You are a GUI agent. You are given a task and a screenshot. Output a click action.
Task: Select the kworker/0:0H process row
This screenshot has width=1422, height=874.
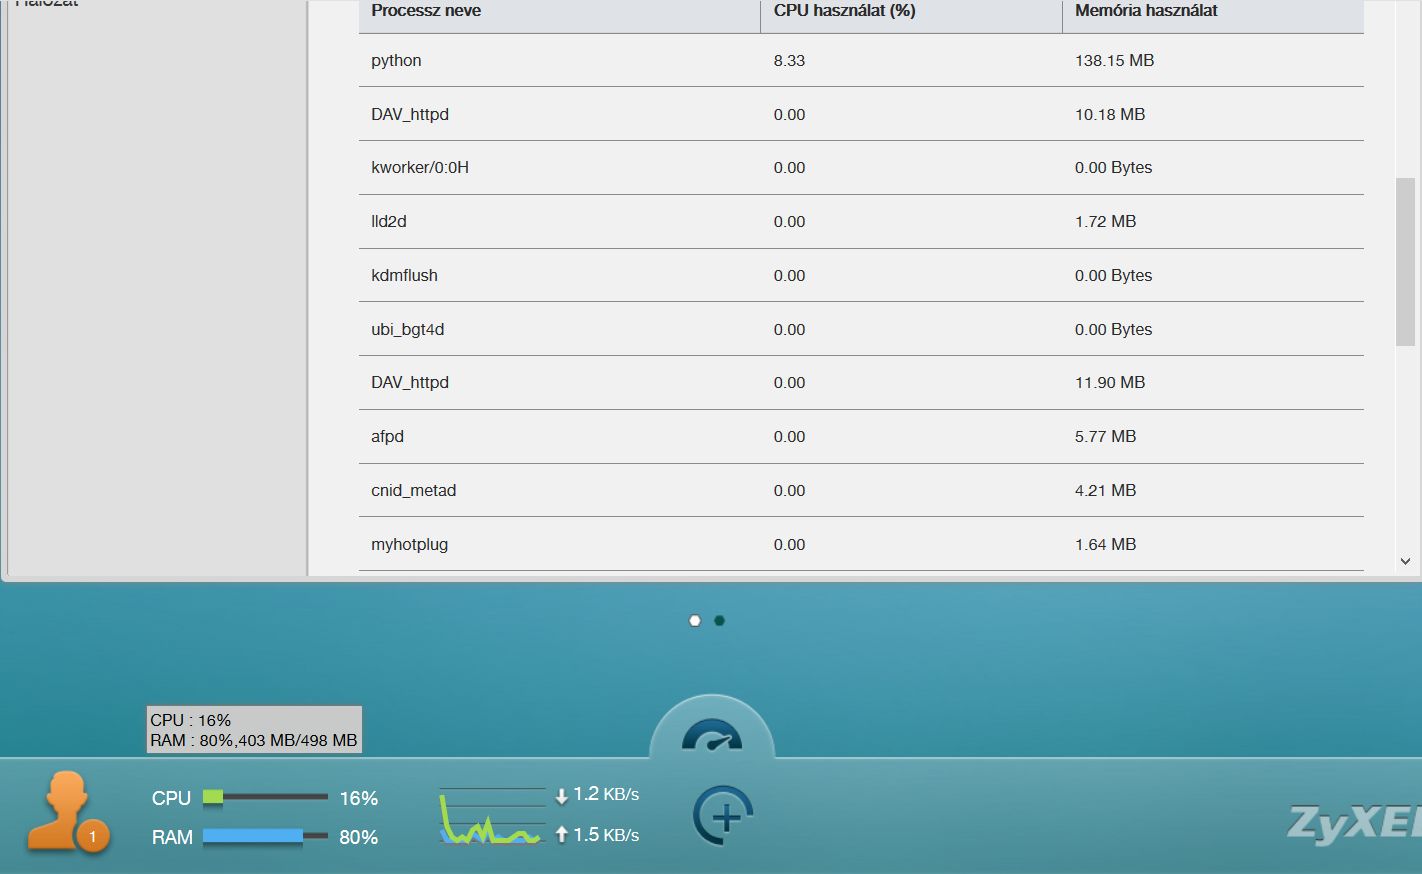click(861, 168)
